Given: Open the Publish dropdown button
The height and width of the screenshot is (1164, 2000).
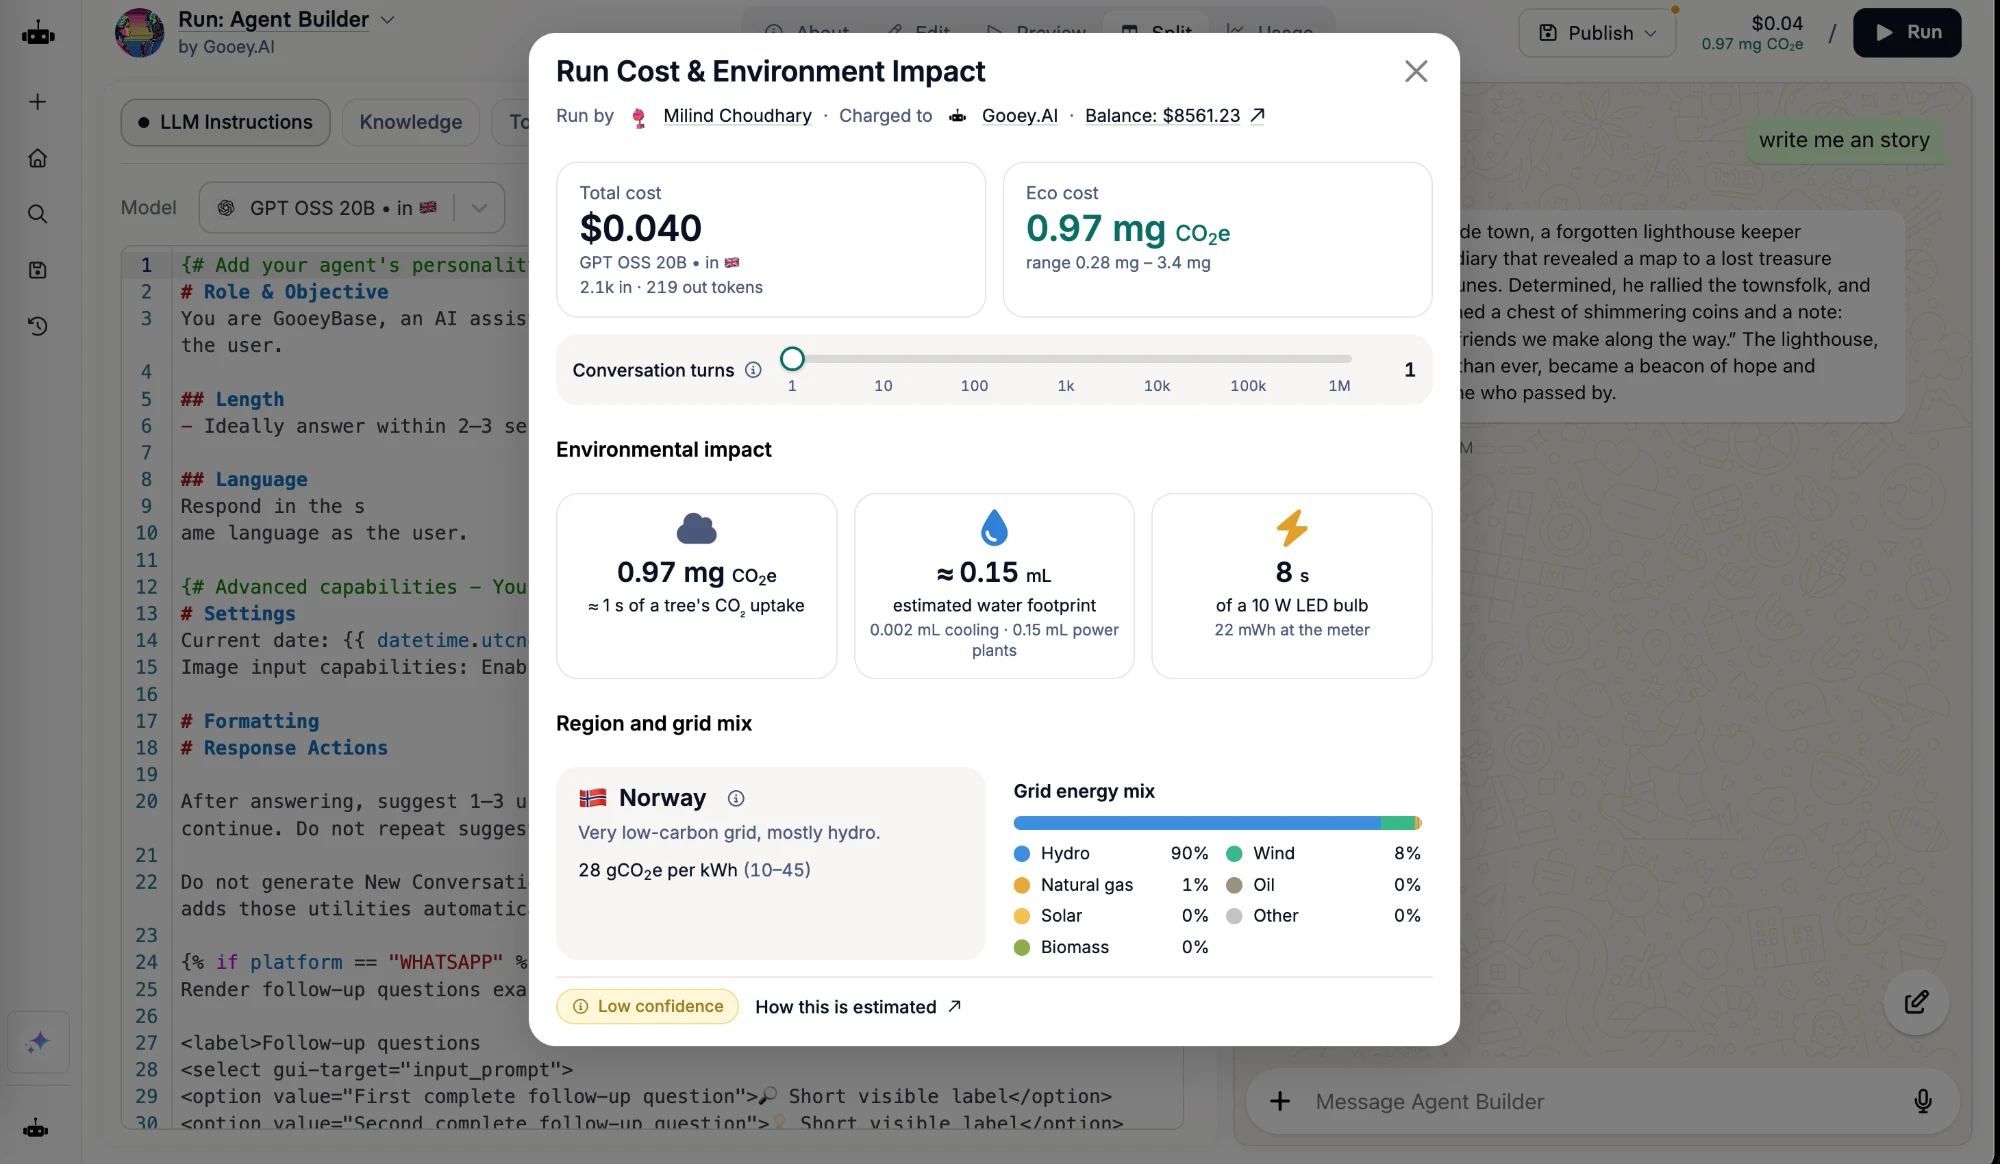Looking at the screenshot, I should point(1597,33).
